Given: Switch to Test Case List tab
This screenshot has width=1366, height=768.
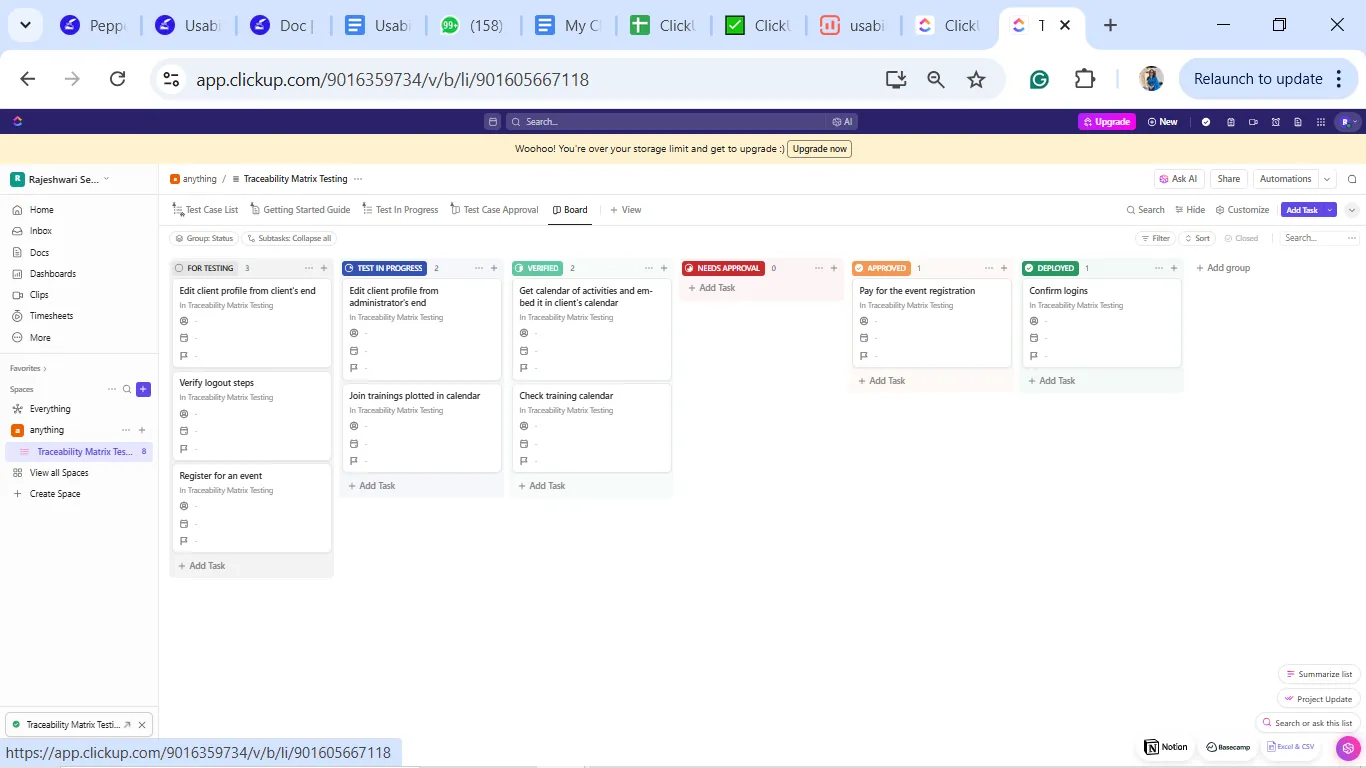Looking at the screenshot, I should coord(205,210).
